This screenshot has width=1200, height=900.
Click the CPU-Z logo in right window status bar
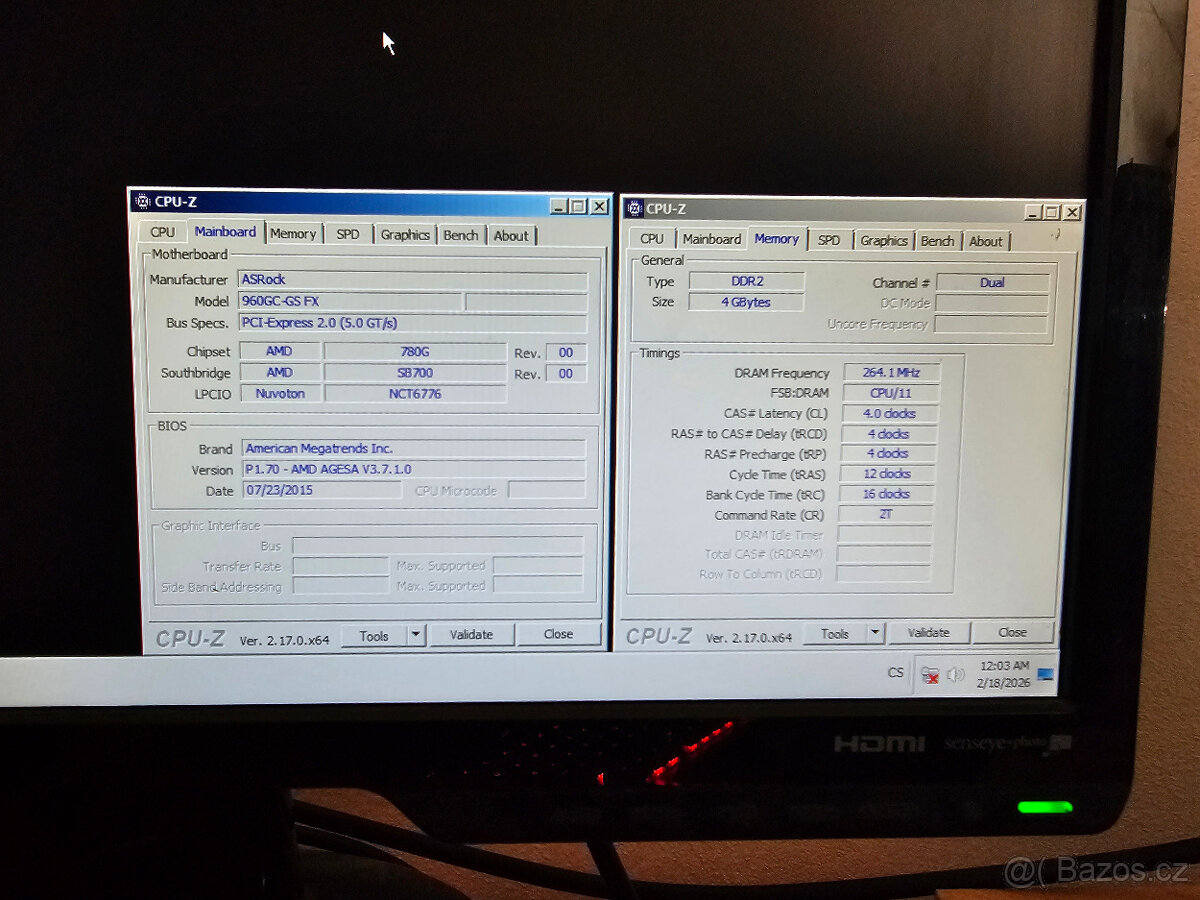[660, 632]
